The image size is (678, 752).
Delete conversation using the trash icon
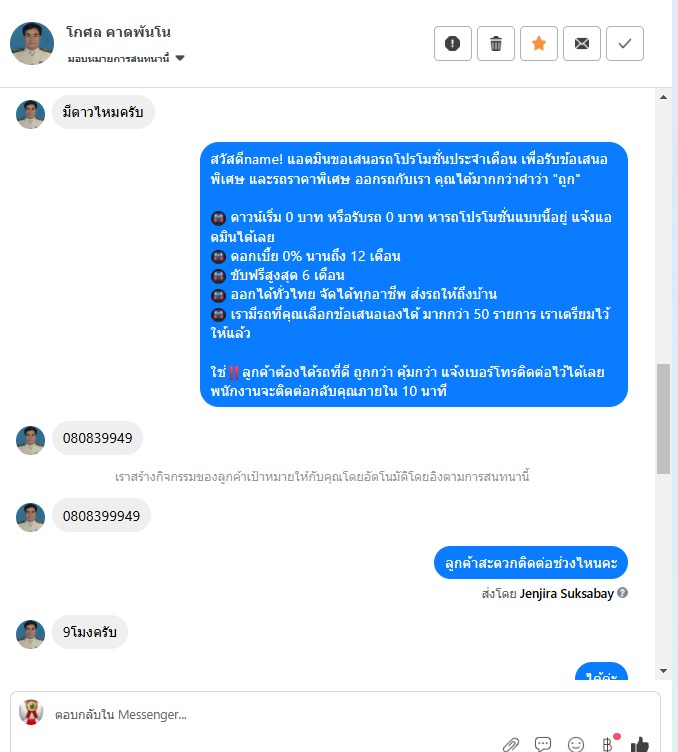496,44
